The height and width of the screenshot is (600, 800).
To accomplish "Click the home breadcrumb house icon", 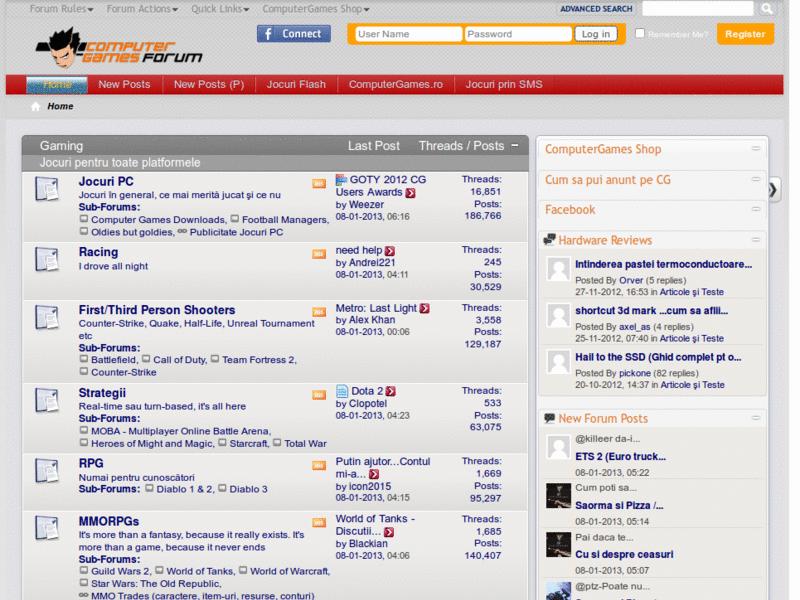I will tap(35, 106).
